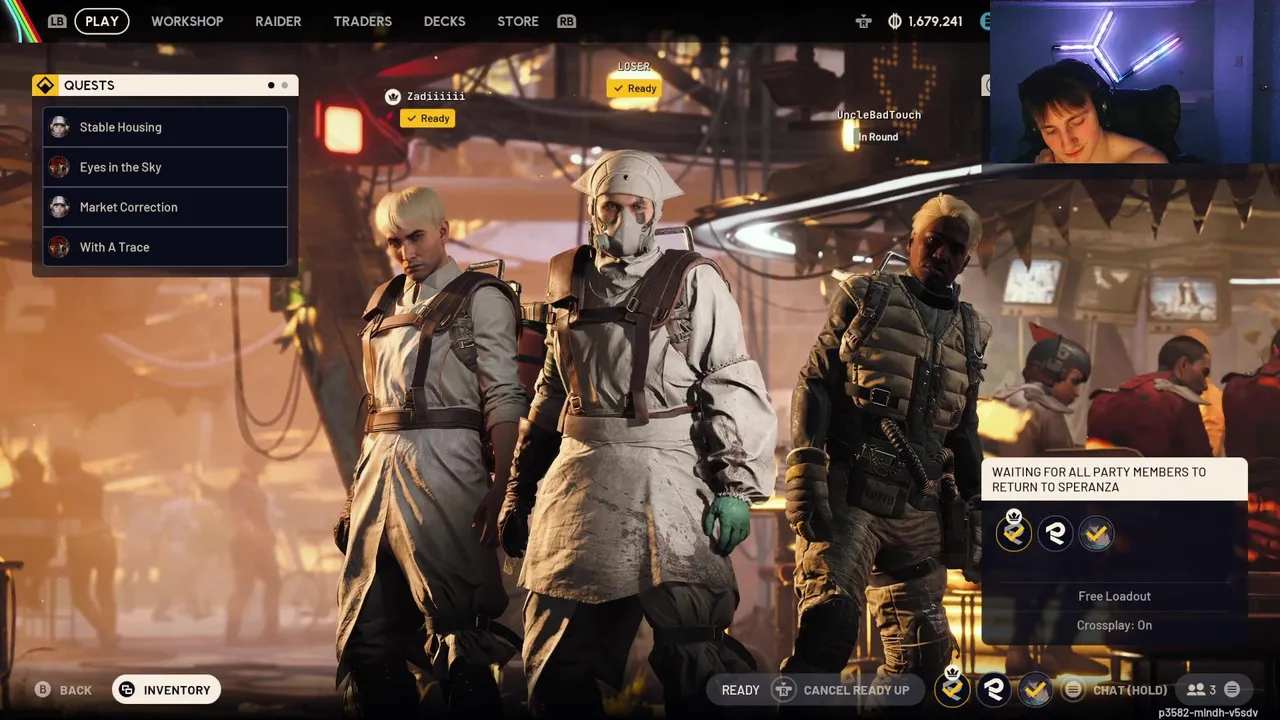Click the Stable Housing trader portrait icon

(59, 127)
